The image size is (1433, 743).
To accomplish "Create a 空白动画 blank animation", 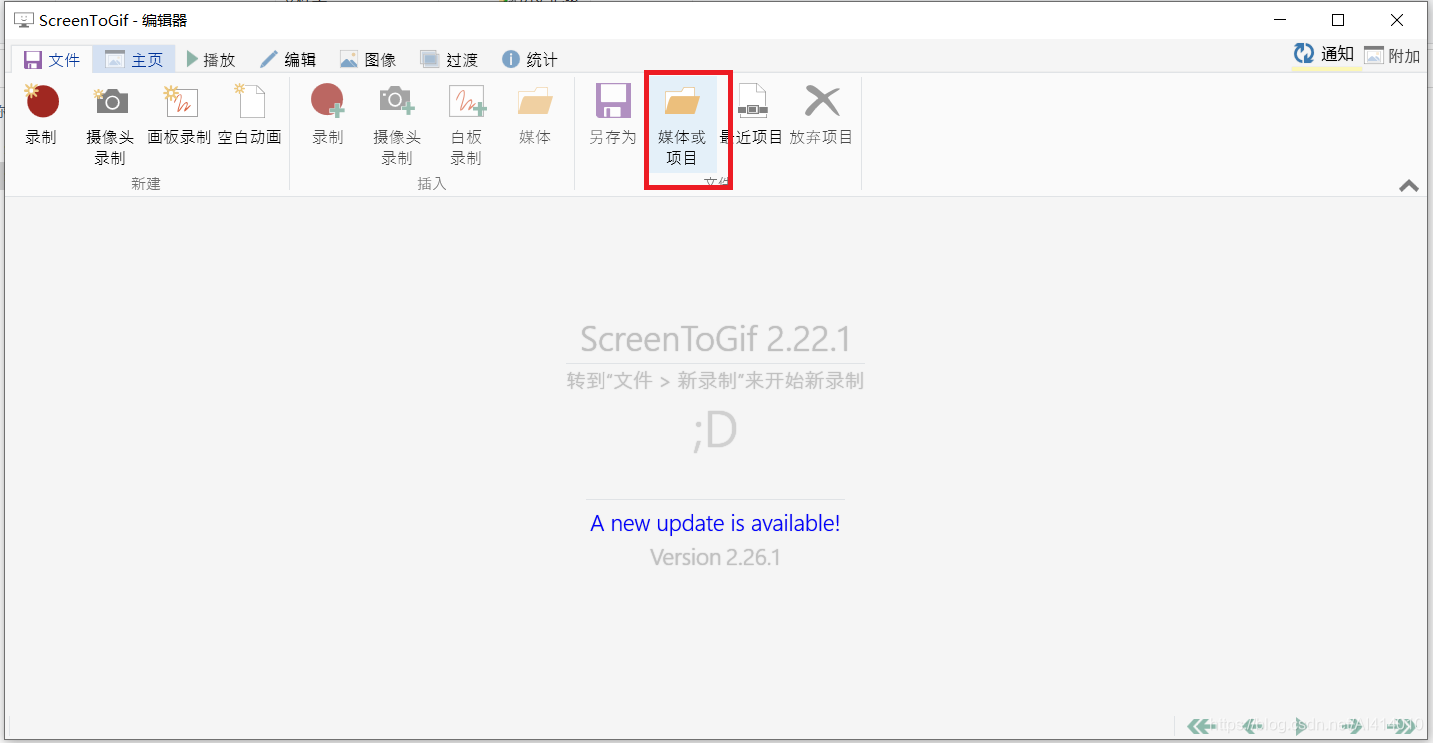I will click(250, 117).
